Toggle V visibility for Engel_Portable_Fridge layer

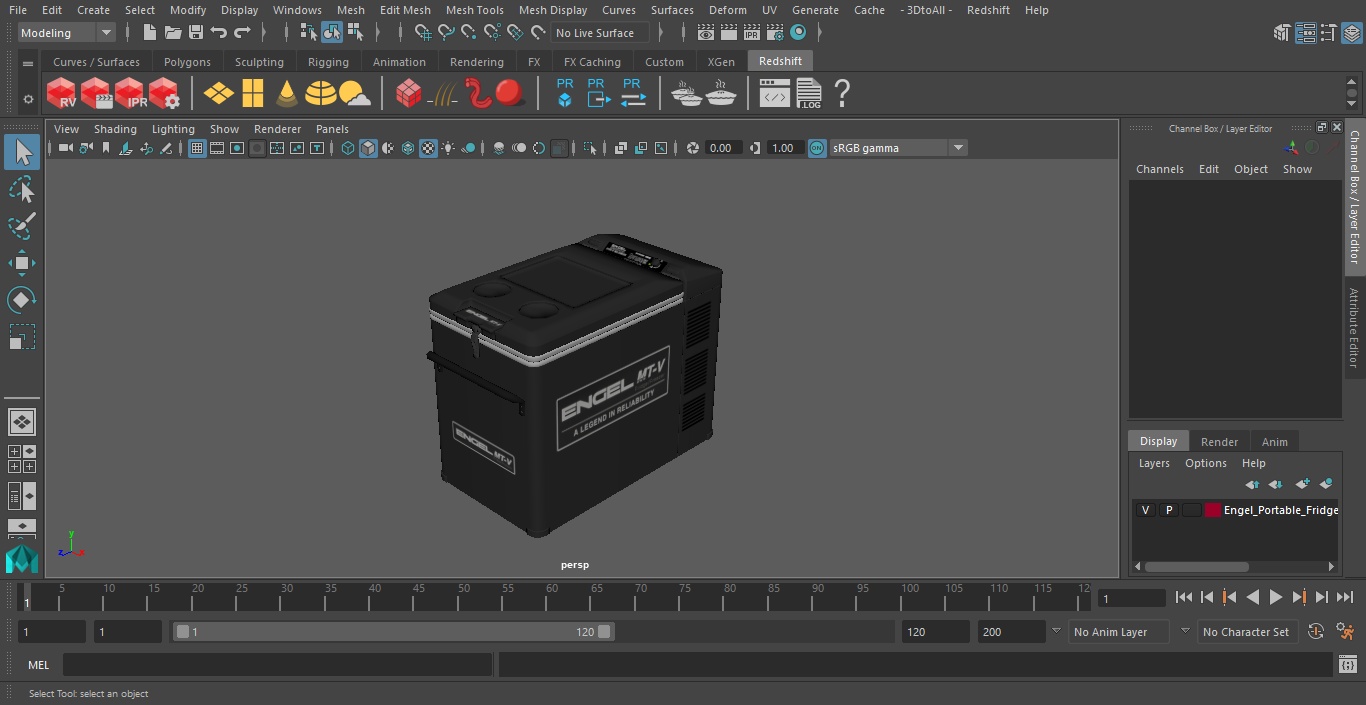pos(1145,510)
